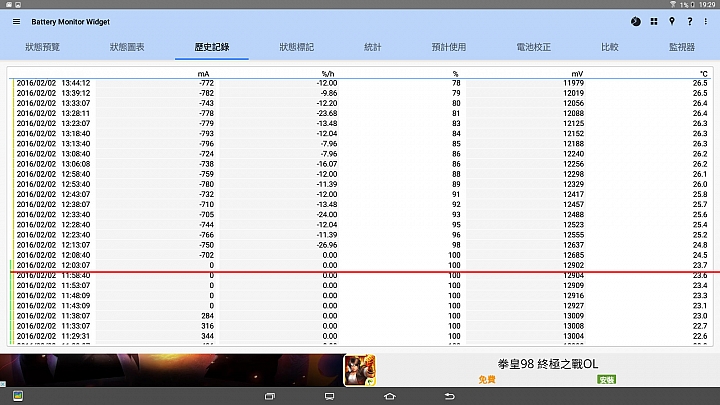Select the row timestamped 12:58:40
720x405 pixels.
(360, 174)
